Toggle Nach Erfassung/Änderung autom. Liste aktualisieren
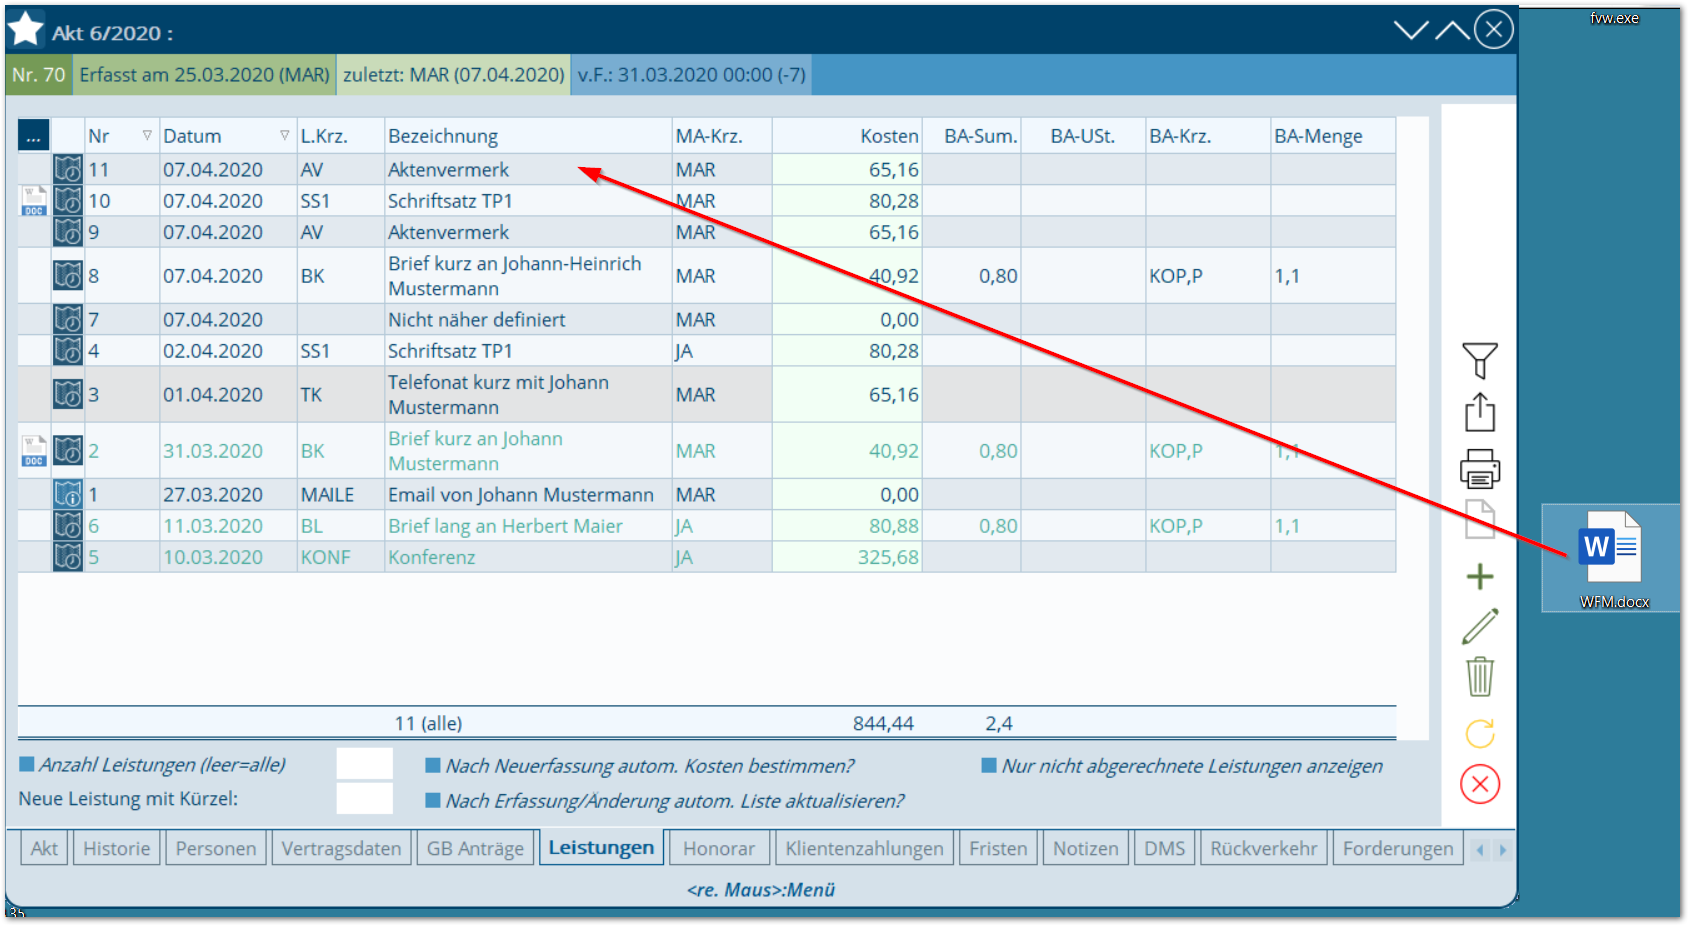 433,800
